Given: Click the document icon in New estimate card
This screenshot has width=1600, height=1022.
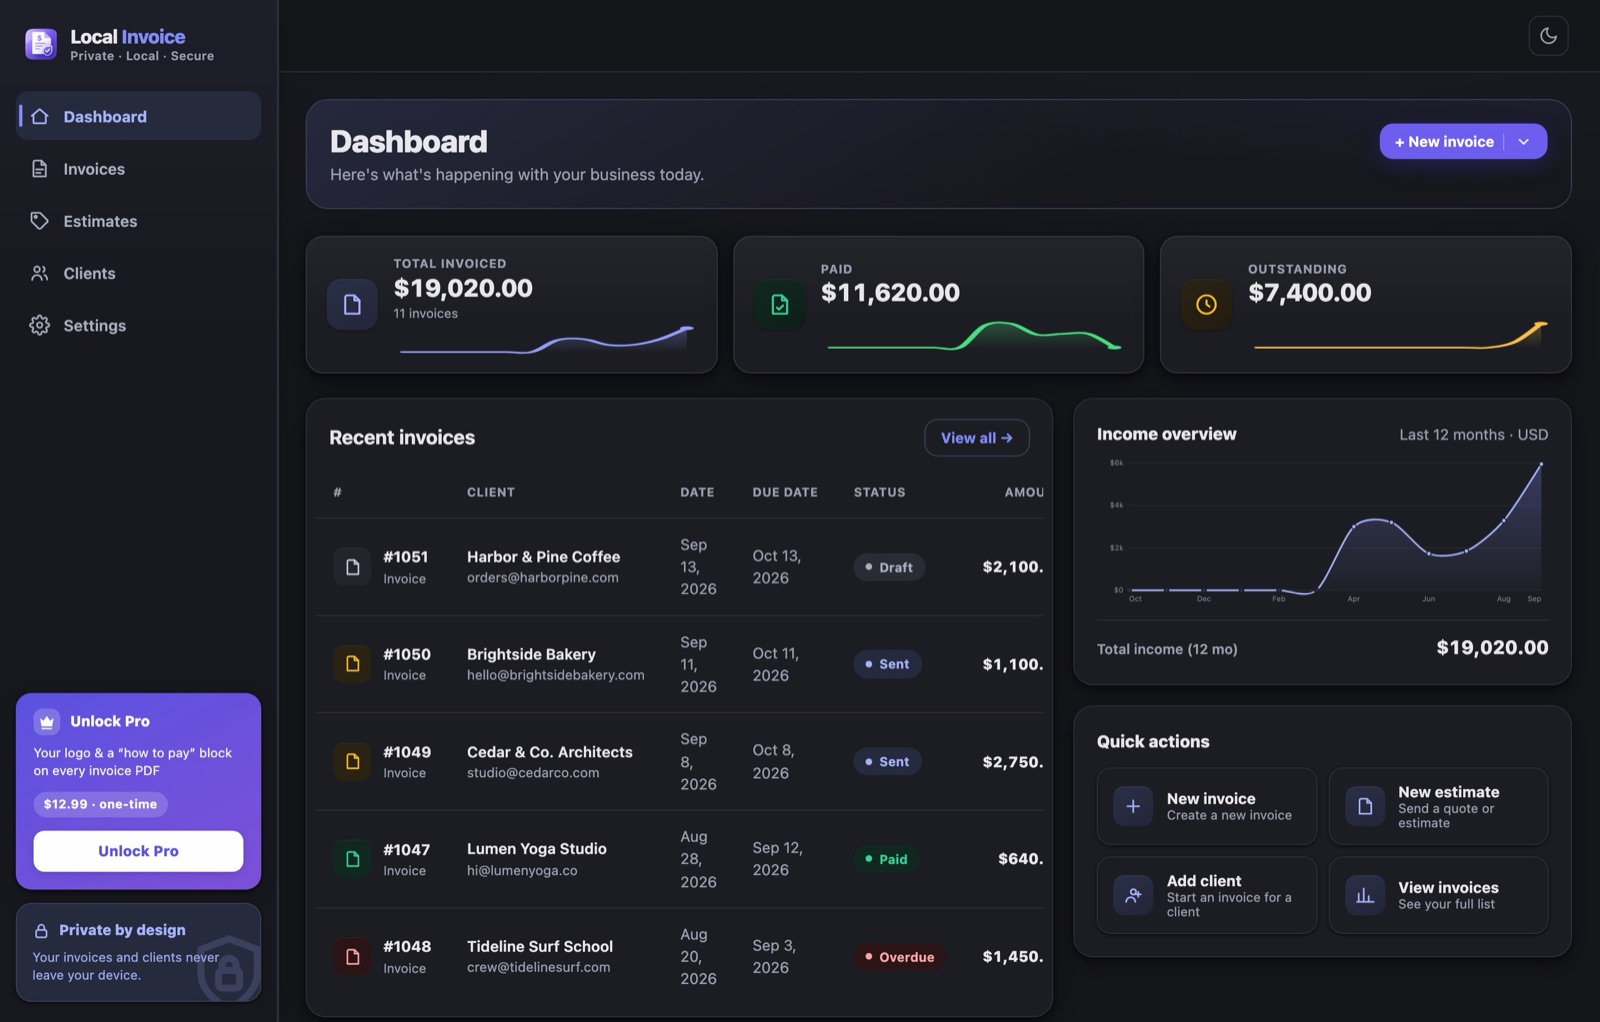Looking at the screenshot, I should 1365,806.
